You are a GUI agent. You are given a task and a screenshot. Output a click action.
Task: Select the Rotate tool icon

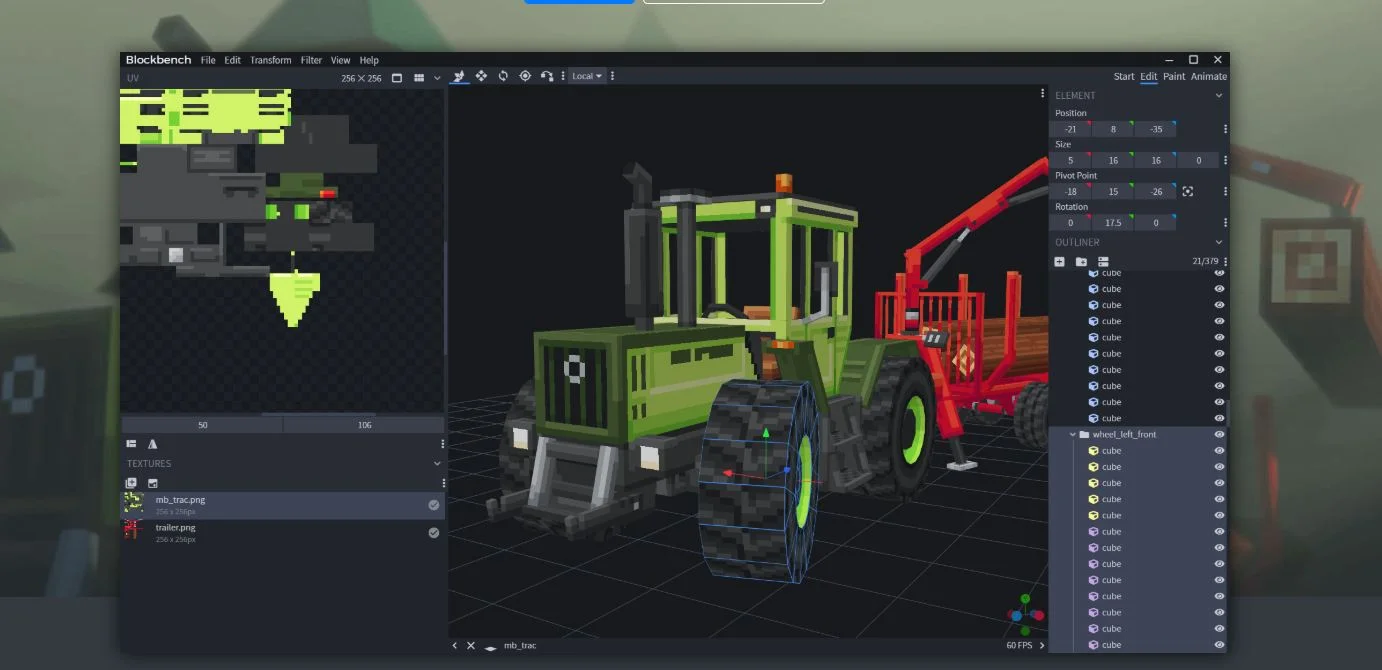(x=503, y=76)
